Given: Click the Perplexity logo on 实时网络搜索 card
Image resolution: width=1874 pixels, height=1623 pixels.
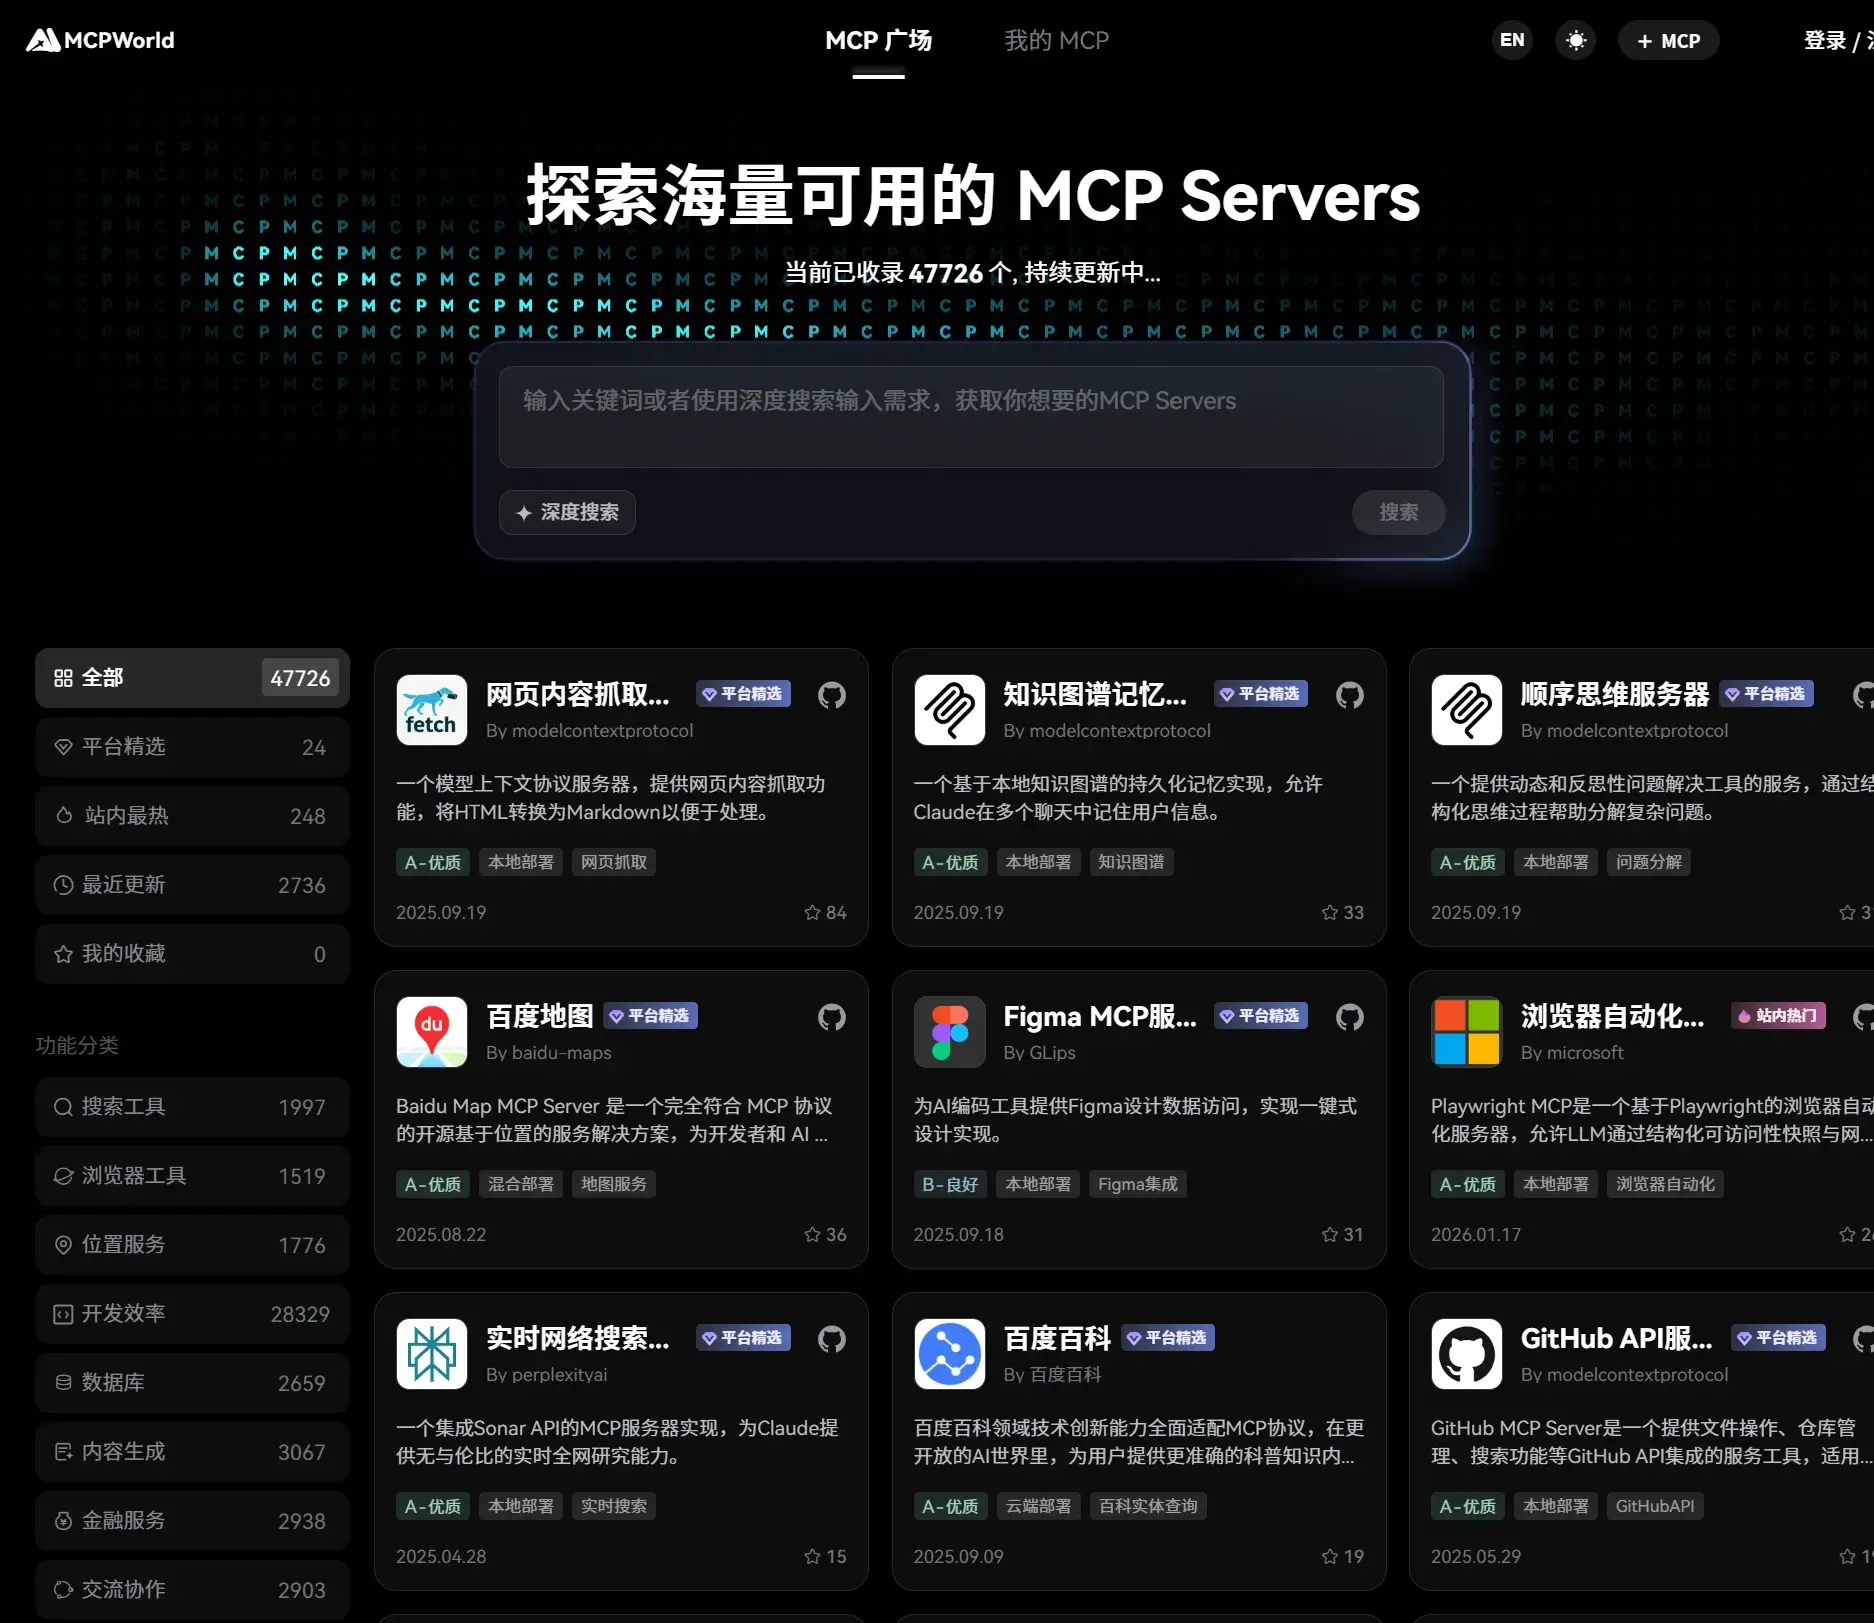Looking at the screenshot, I should click(431, 1353).
